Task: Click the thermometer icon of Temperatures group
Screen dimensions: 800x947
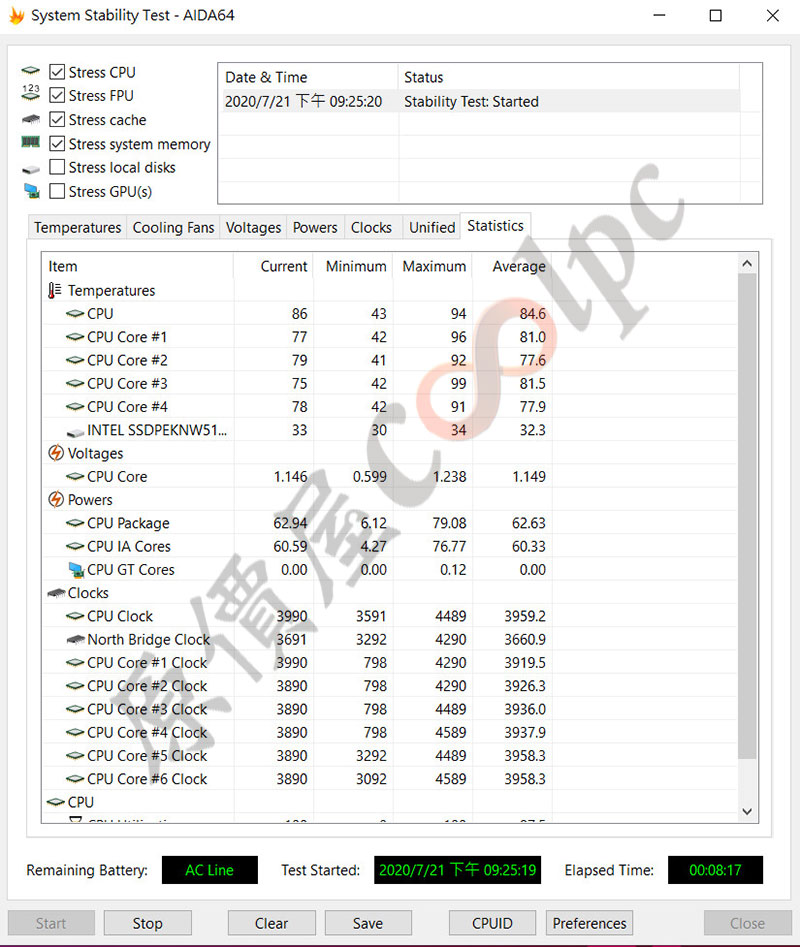Action: [55, 291]
